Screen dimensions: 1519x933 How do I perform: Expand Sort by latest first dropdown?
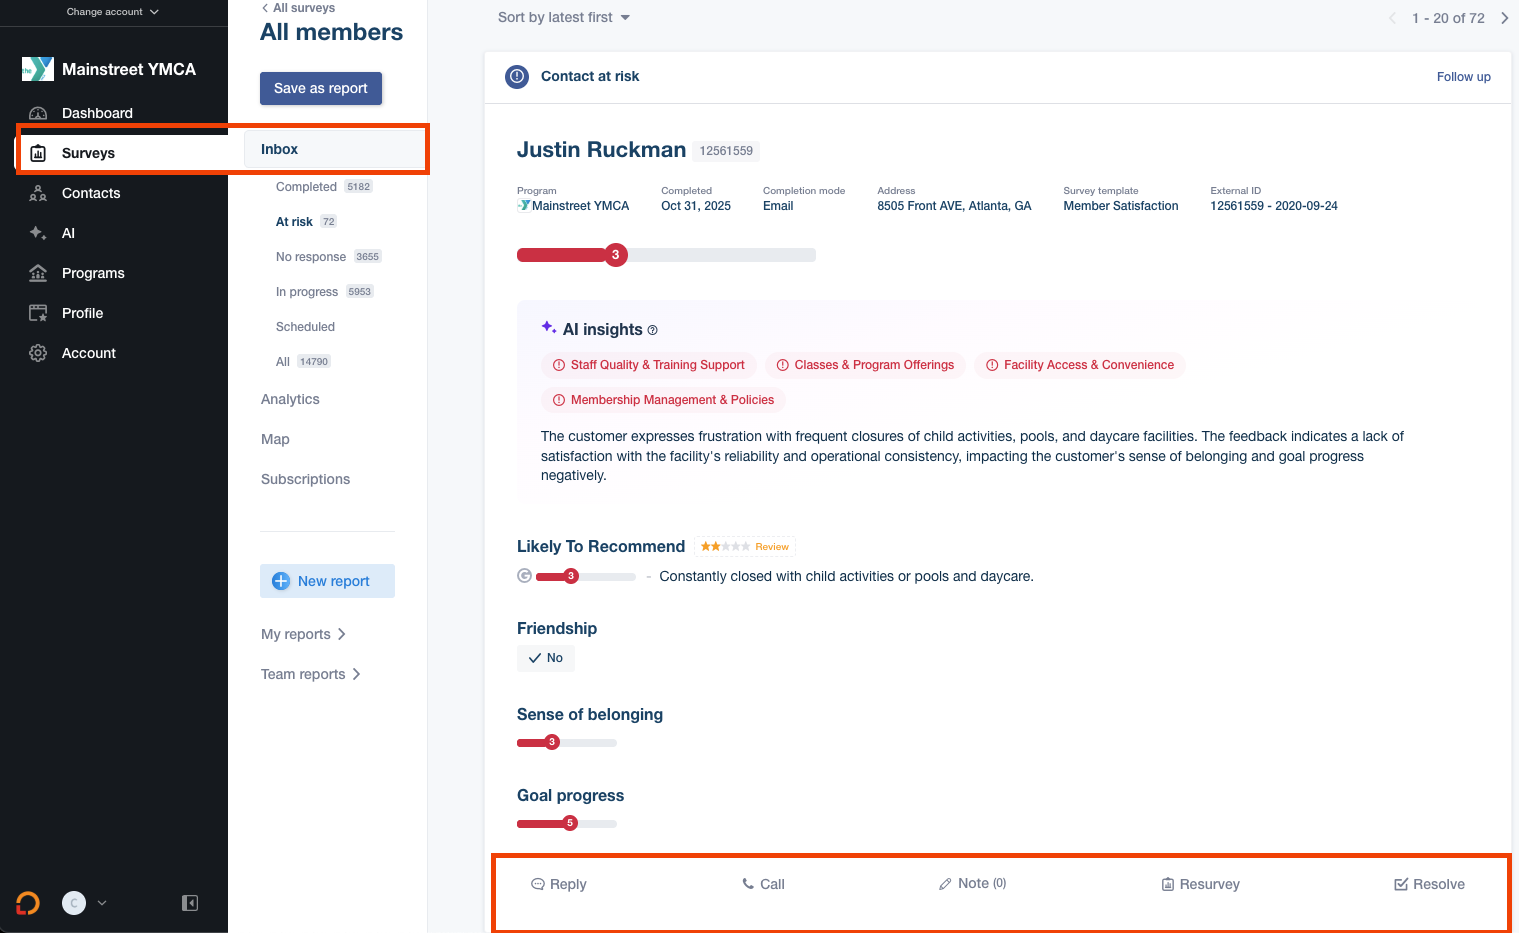(x=564, y=18)
